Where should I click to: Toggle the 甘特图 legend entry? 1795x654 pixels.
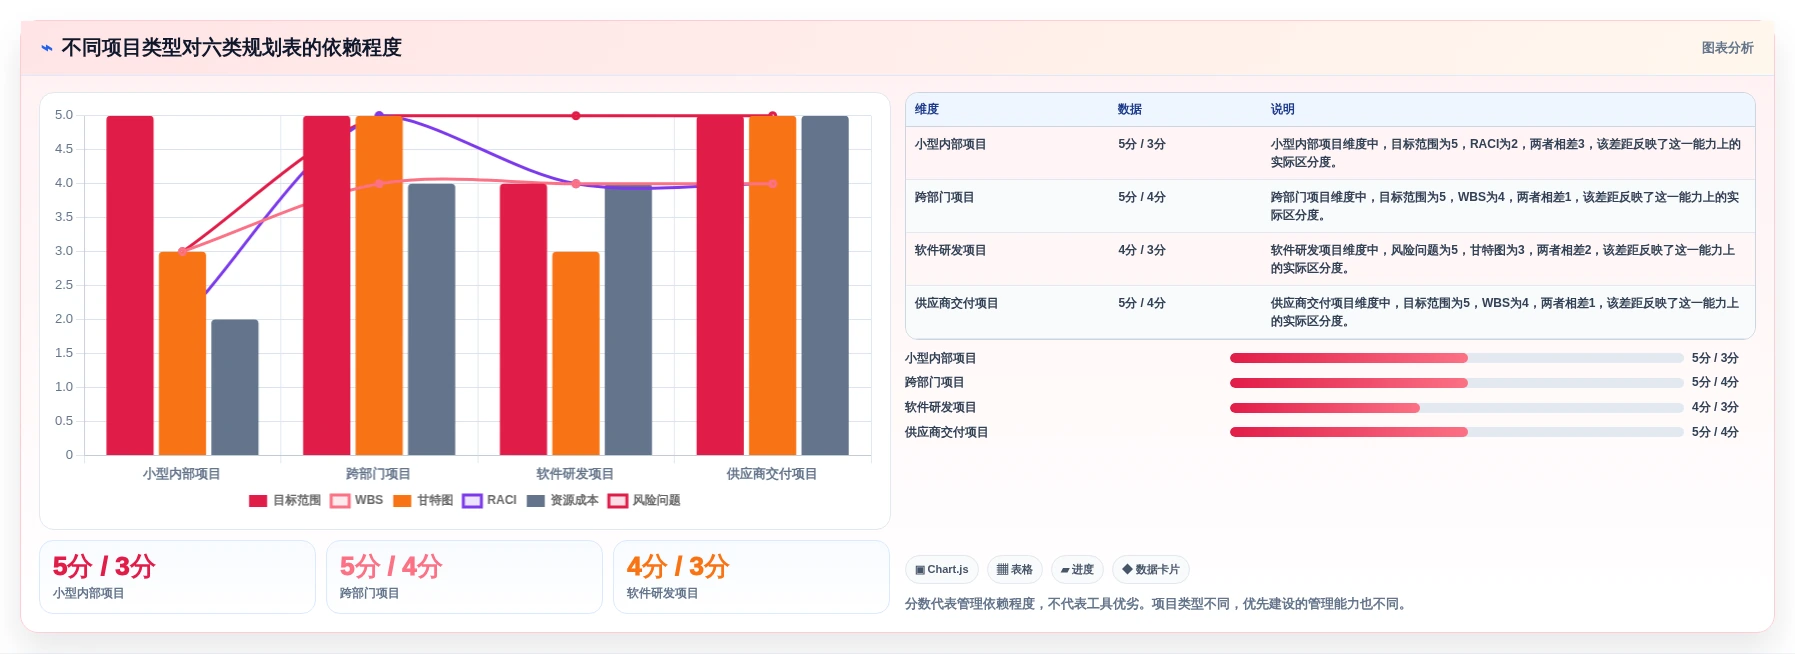pyautogui.click(x=423, y=500)
